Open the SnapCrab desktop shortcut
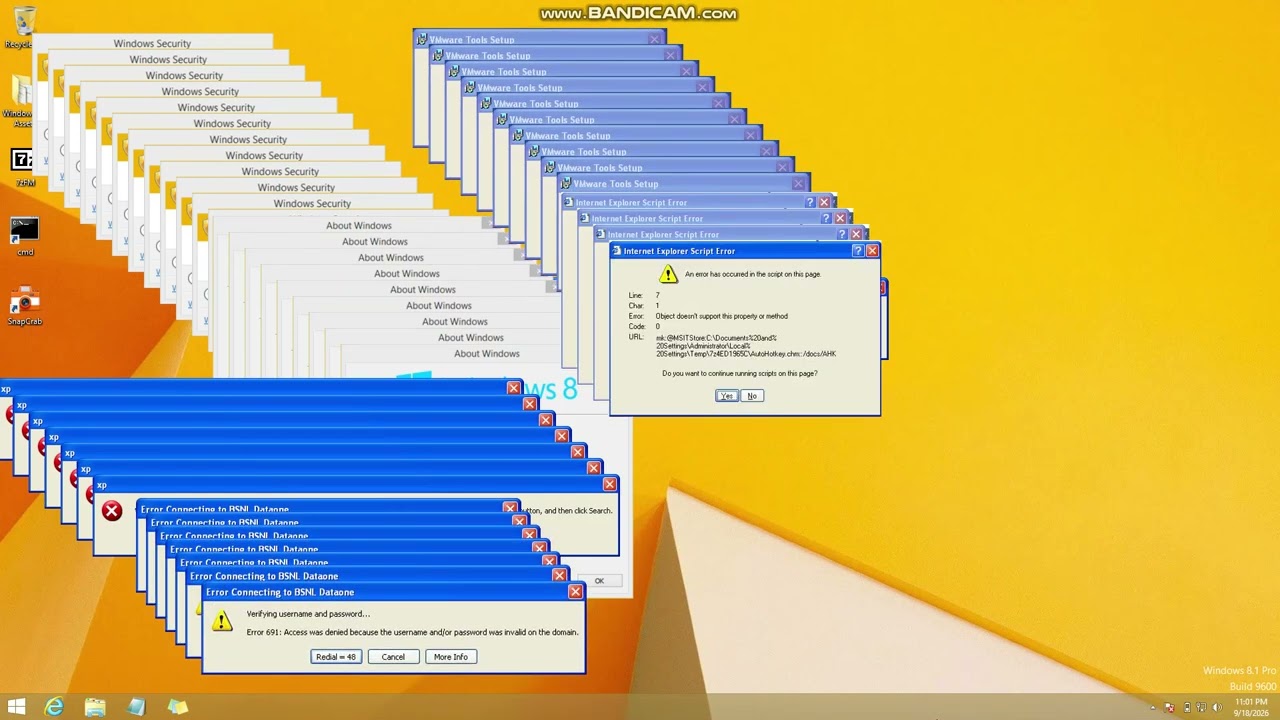The width and height of the screenshot is (1280, 720). click(x=24, y=307)
